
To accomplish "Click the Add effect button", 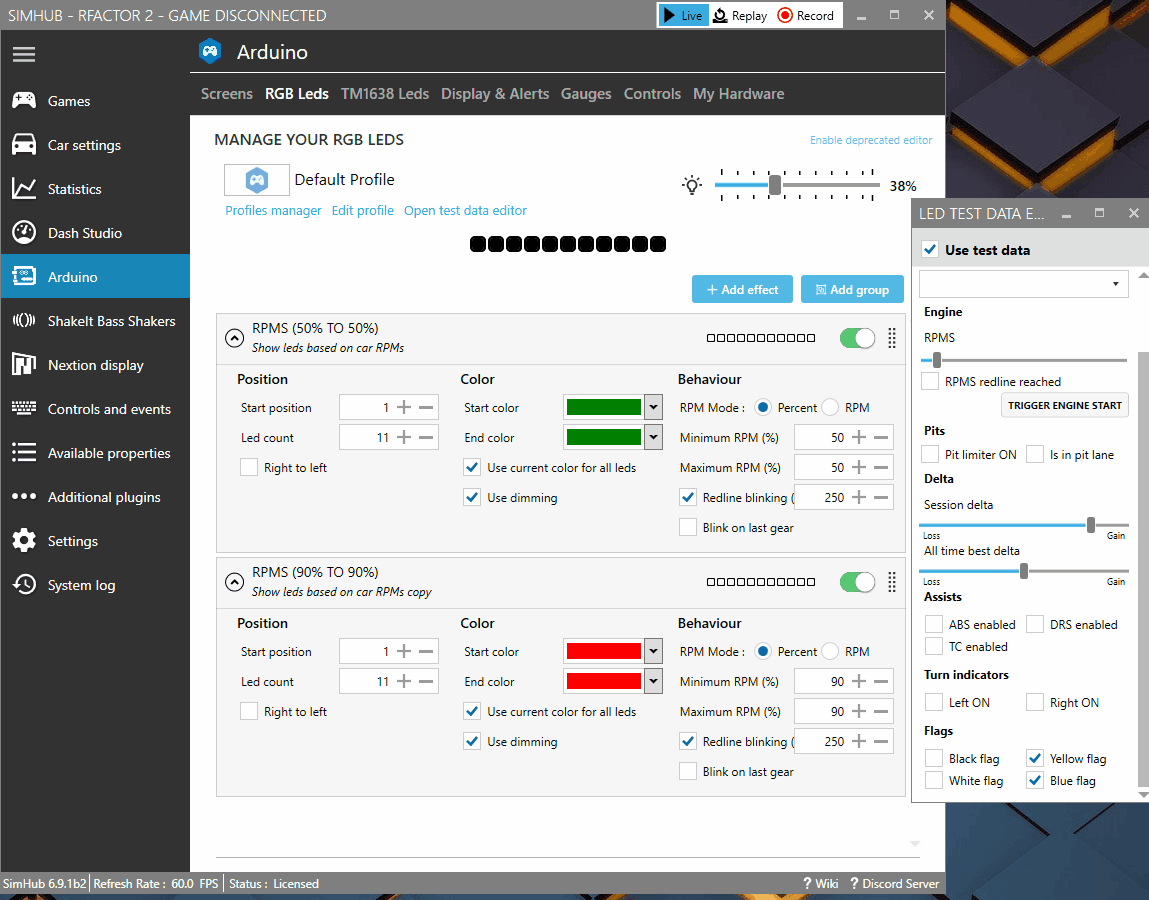I will tap(742, 289).
